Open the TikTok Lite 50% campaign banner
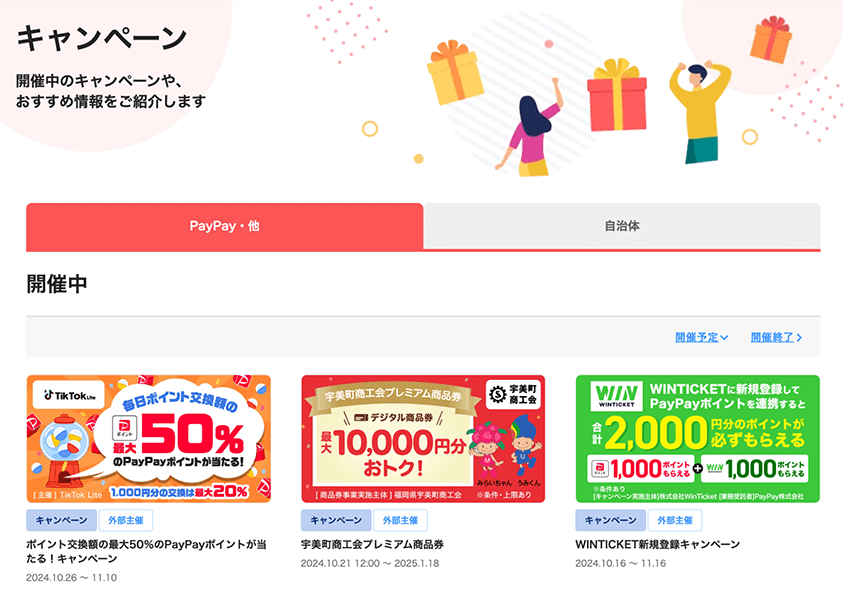 click(148, 439)
